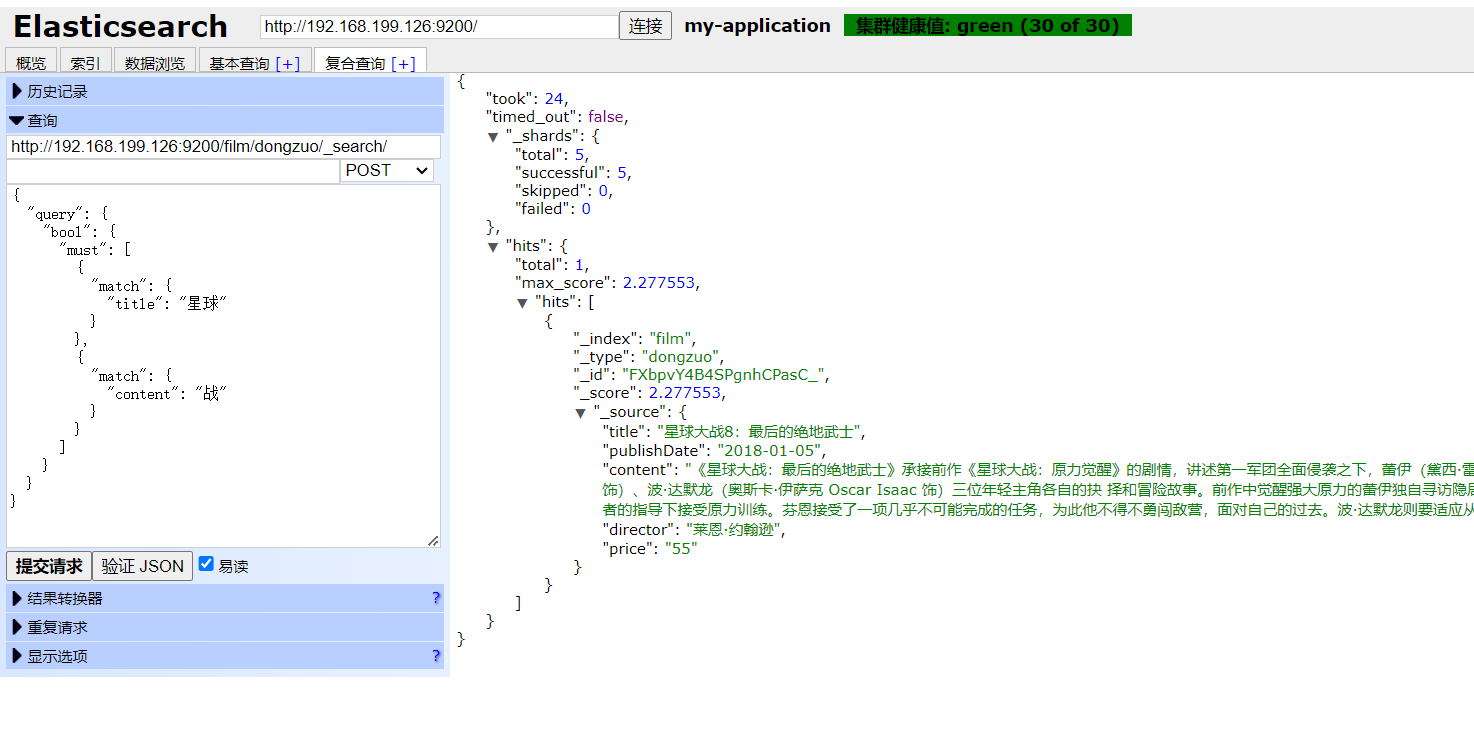Collapse the outer hits JSON node
This screenshot has height=741, width=1474.
click(x=493, y=247)
